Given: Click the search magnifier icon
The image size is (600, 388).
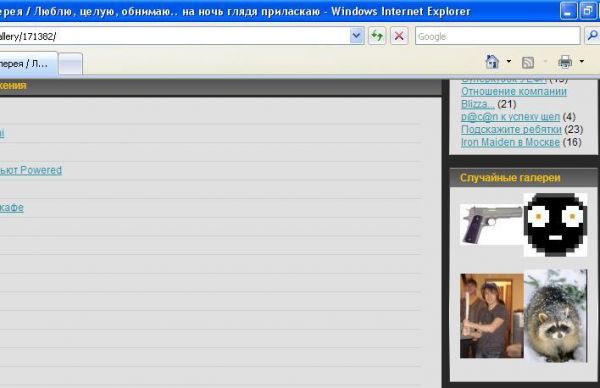Looking at the screenshot, I should click(592, 36).
